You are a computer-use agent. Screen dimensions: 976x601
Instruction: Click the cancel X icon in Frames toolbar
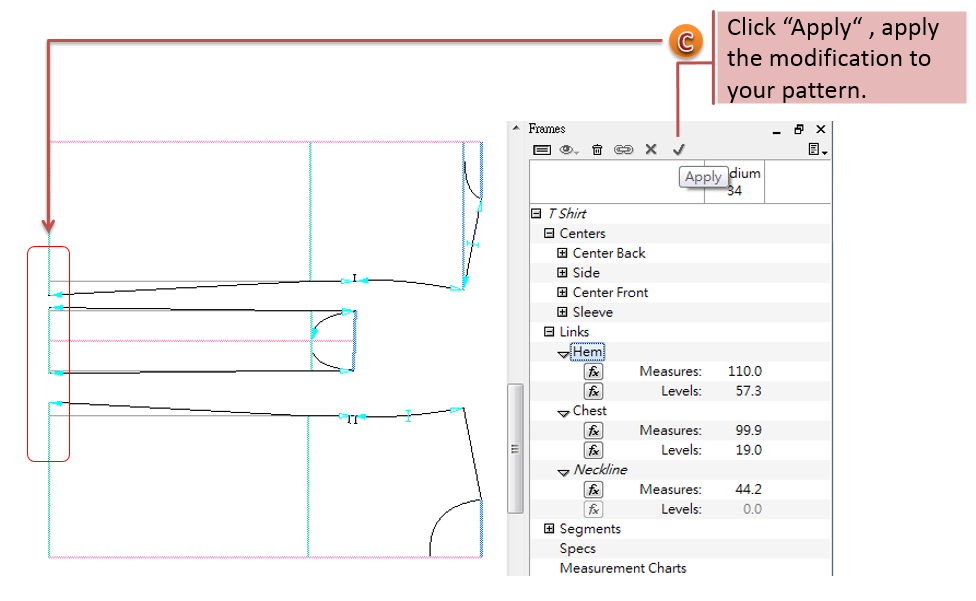(651, 149)
